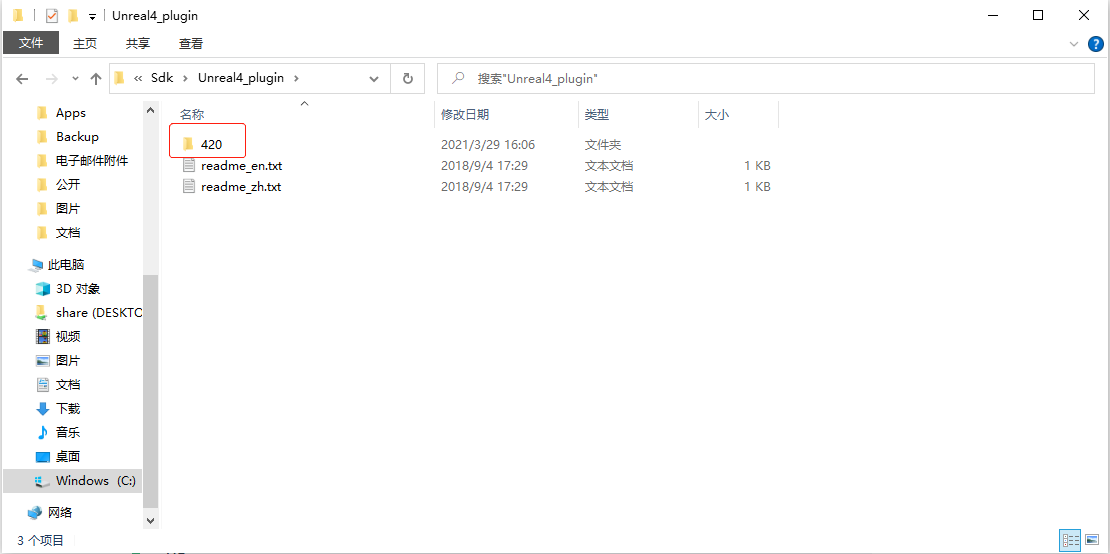The width and height of the screenshot is (1110, 554).
Task: Select the readme_zh.txt file name
Action: pyautogui.click(x=241, y=187)
